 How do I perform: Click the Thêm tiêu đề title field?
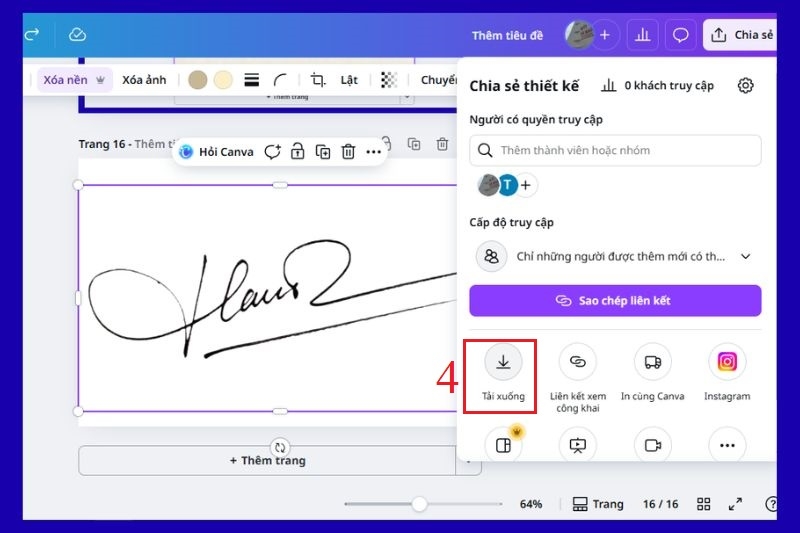click(x=507, y=35)
